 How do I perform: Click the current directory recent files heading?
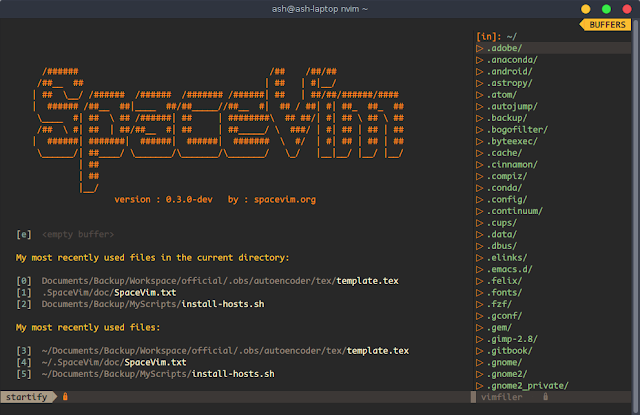[152, 258]
